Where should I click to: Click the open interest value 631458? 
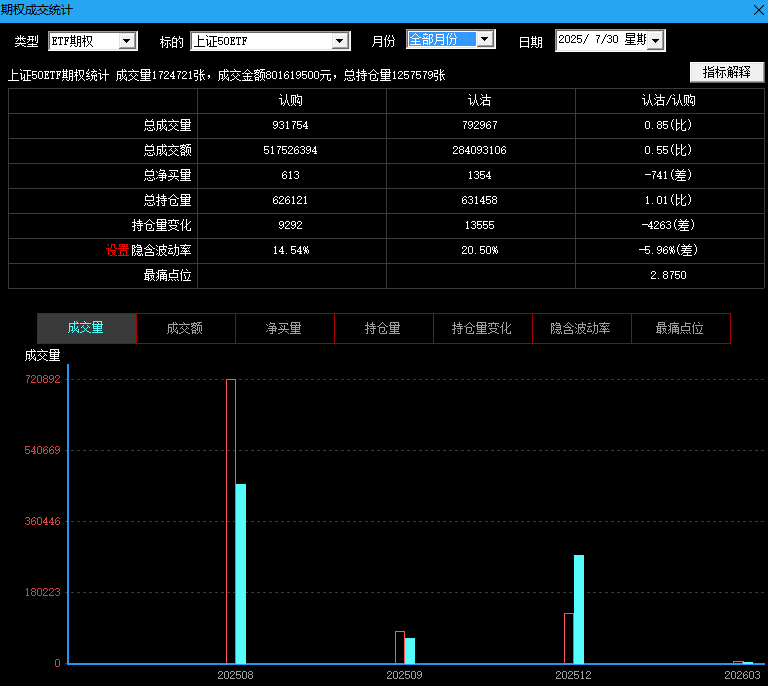tap(480, 200)
